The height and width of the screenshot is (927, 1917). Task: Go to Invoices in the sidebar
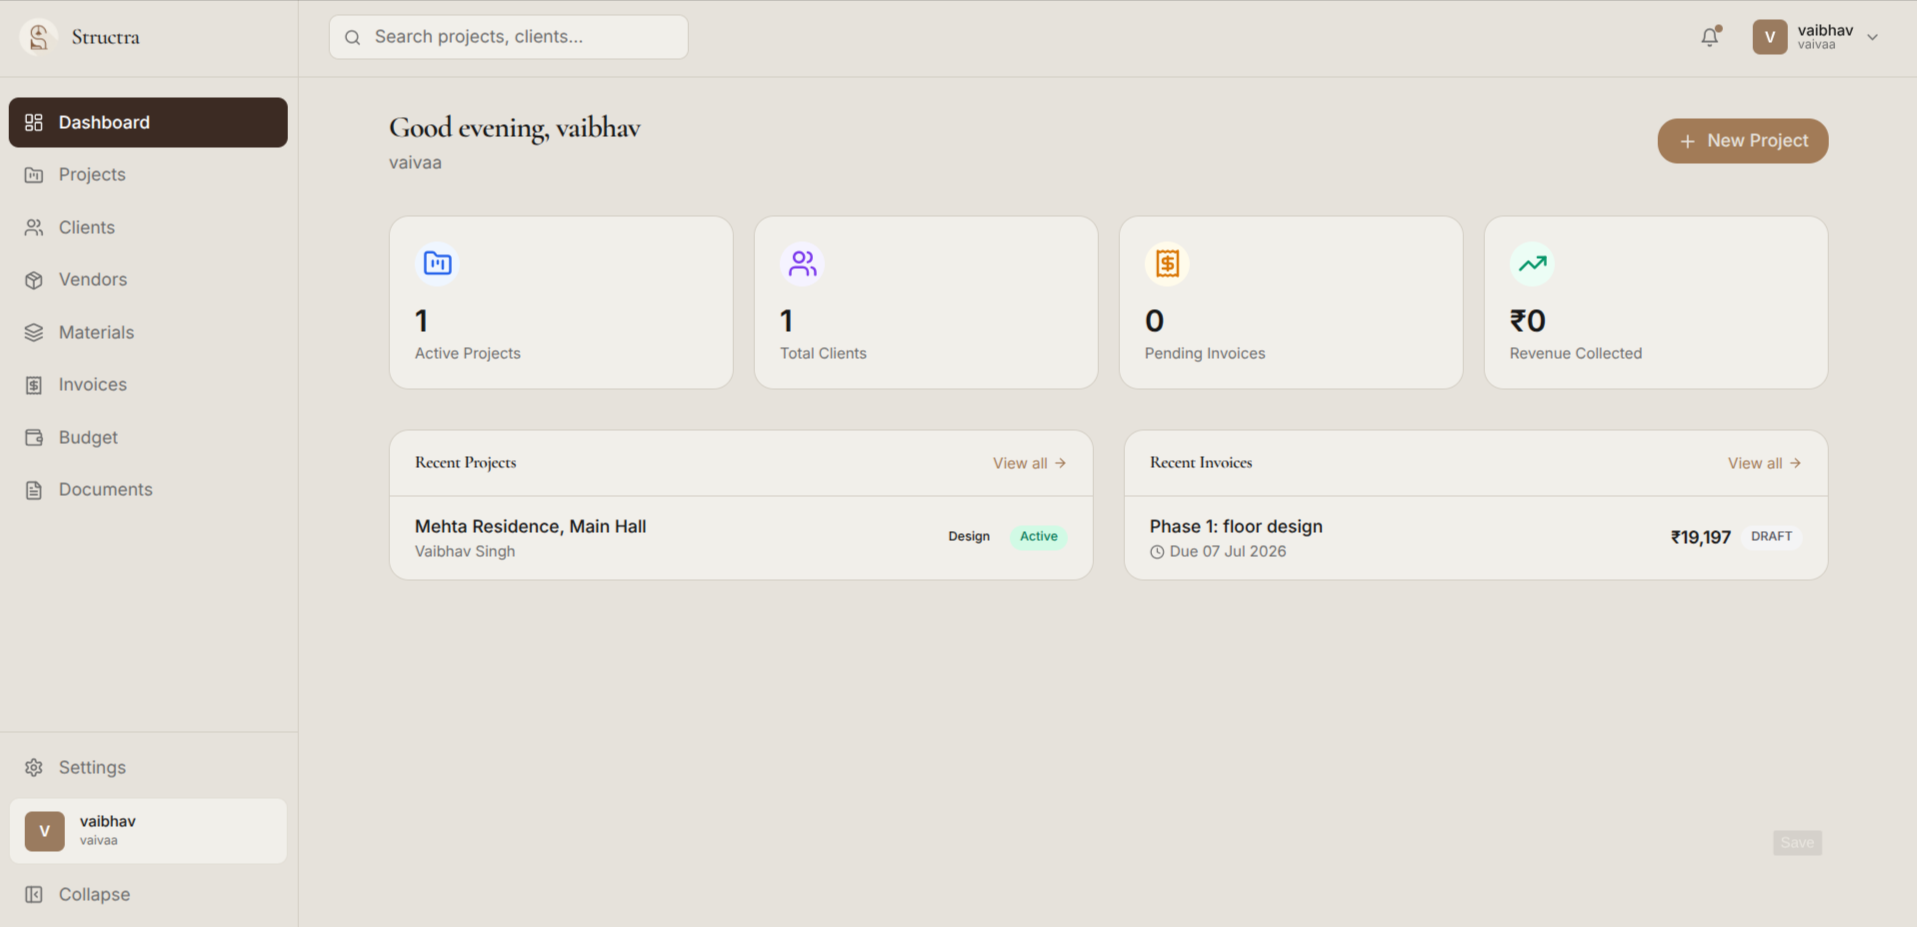click(148, 385)
